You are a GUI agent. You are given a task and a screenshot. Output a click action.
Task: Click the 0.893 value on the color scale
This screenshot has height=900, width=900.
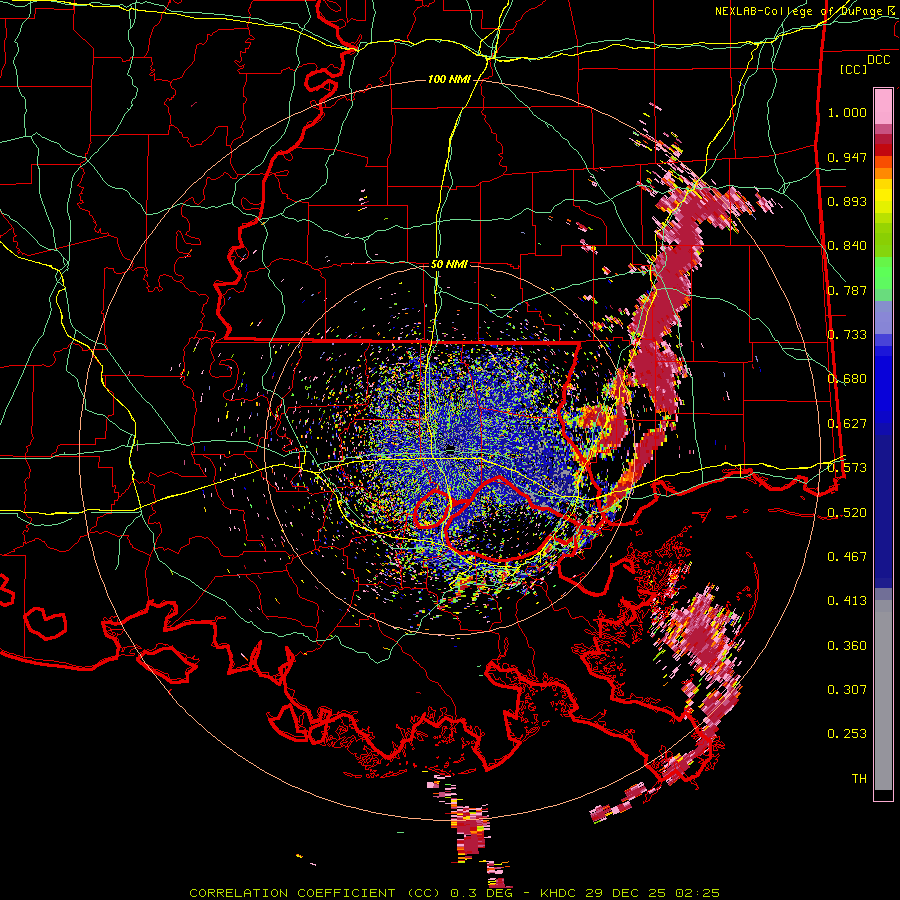847,201
